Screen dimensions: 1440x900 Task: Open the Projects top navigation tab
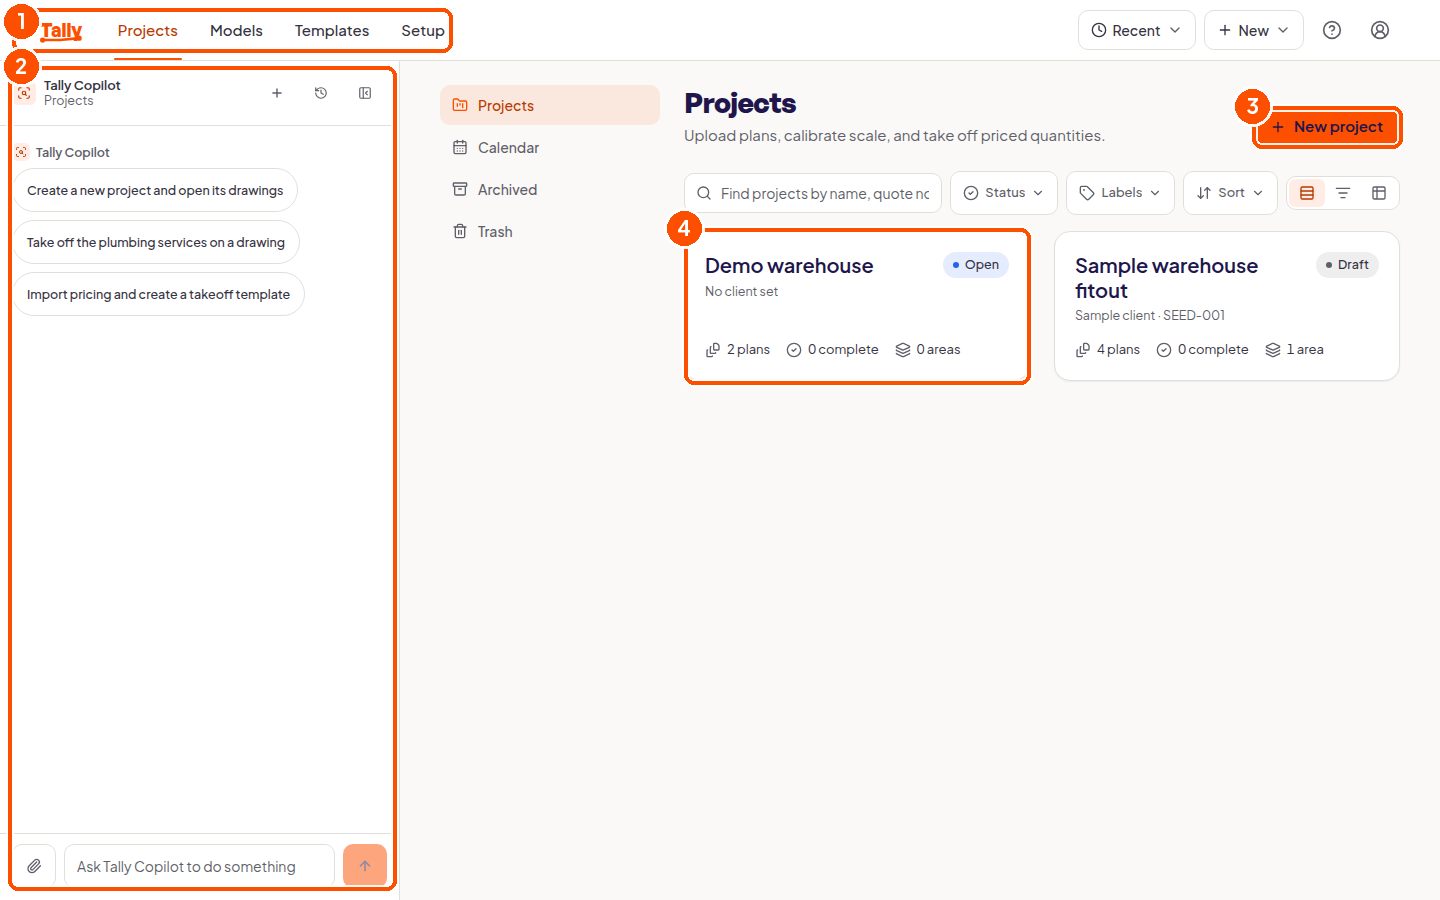coord(147,30)
